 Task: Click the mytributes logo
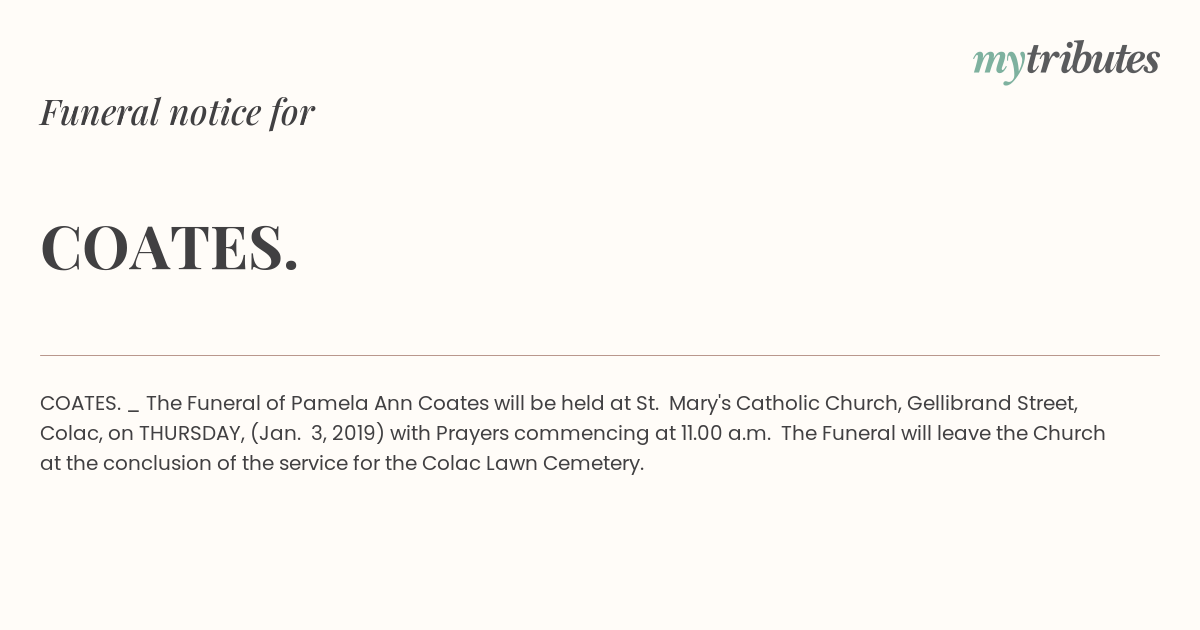pos(1066,61)
